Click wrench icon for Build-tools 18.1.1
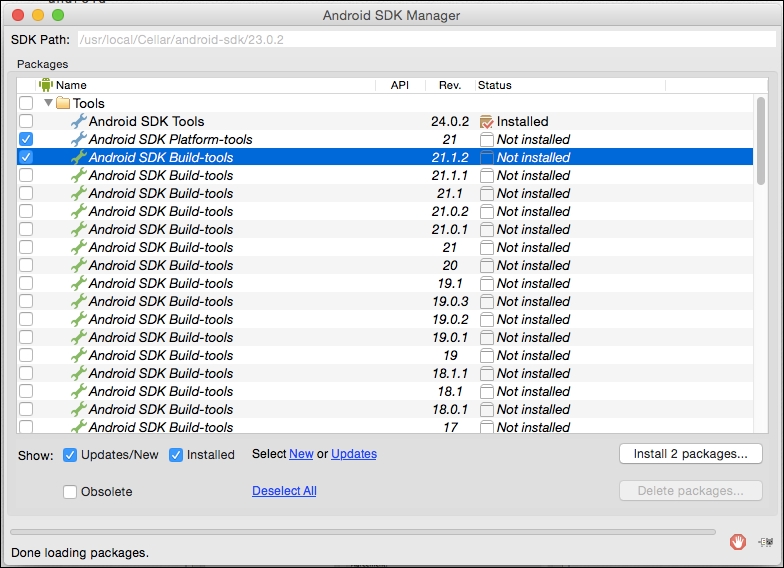Viewport: 784px width, 568px height. (78, 373)
